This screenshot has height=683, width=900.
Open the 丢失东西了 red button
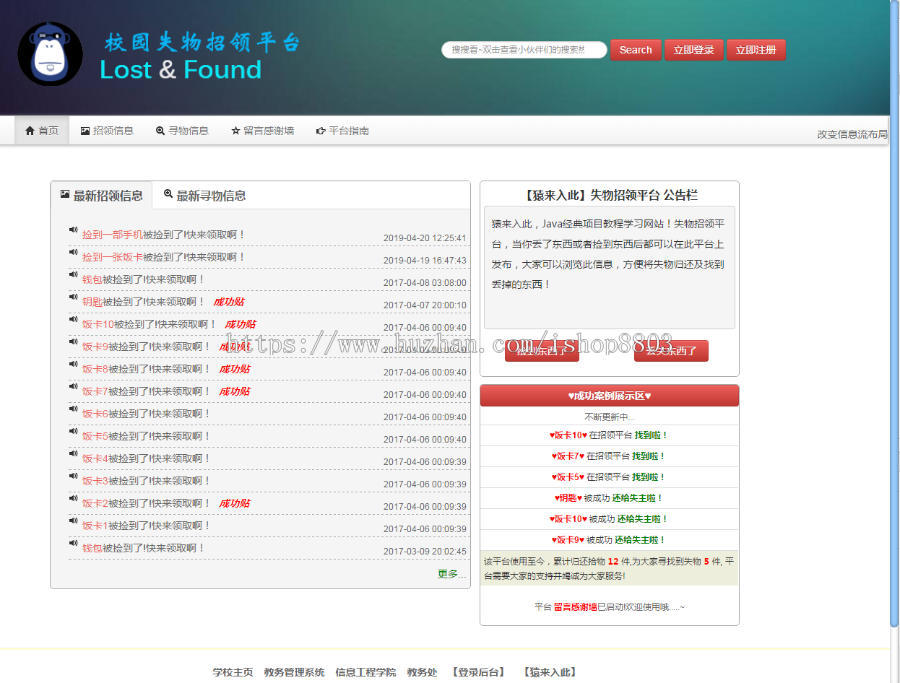(671, 351)
